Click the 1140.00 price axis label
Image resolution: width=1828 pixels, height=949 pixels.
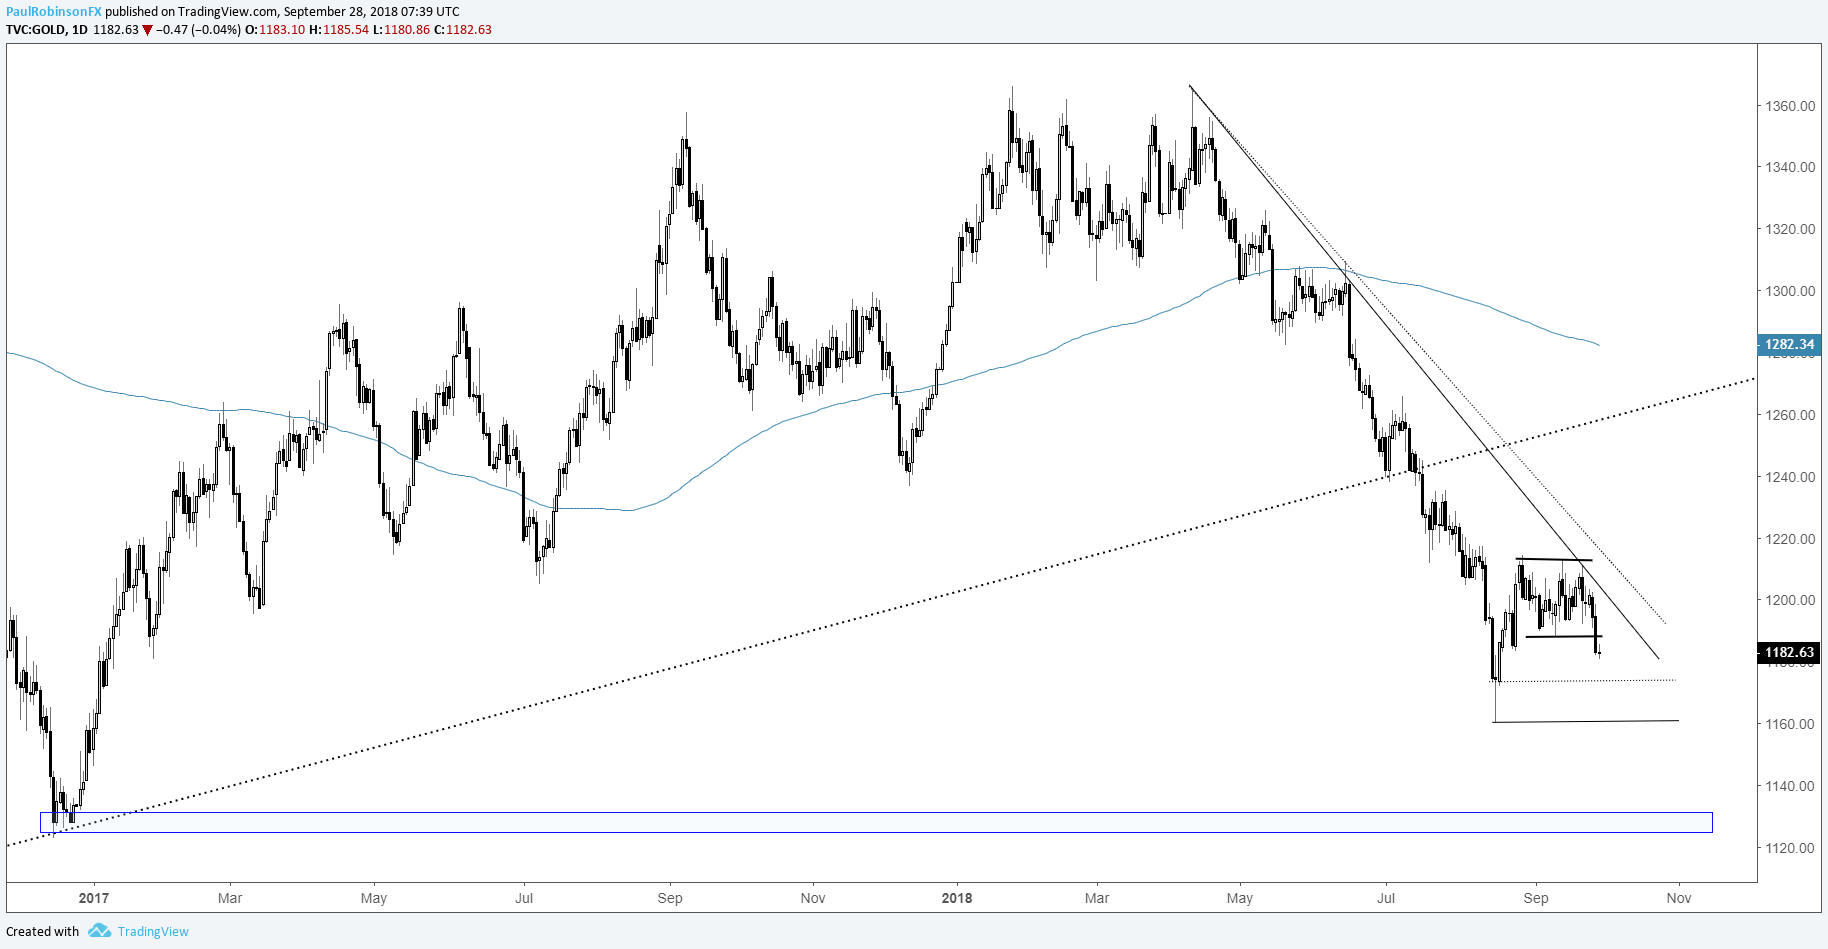1790,786
